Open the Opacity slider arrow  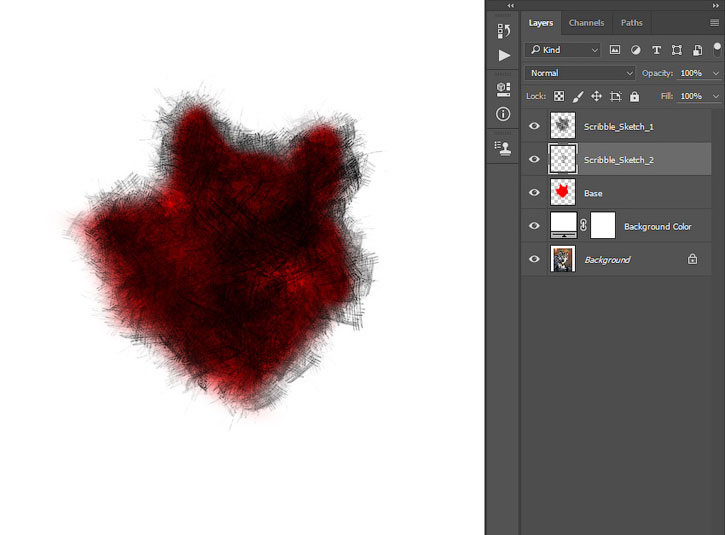coord(716,74)
